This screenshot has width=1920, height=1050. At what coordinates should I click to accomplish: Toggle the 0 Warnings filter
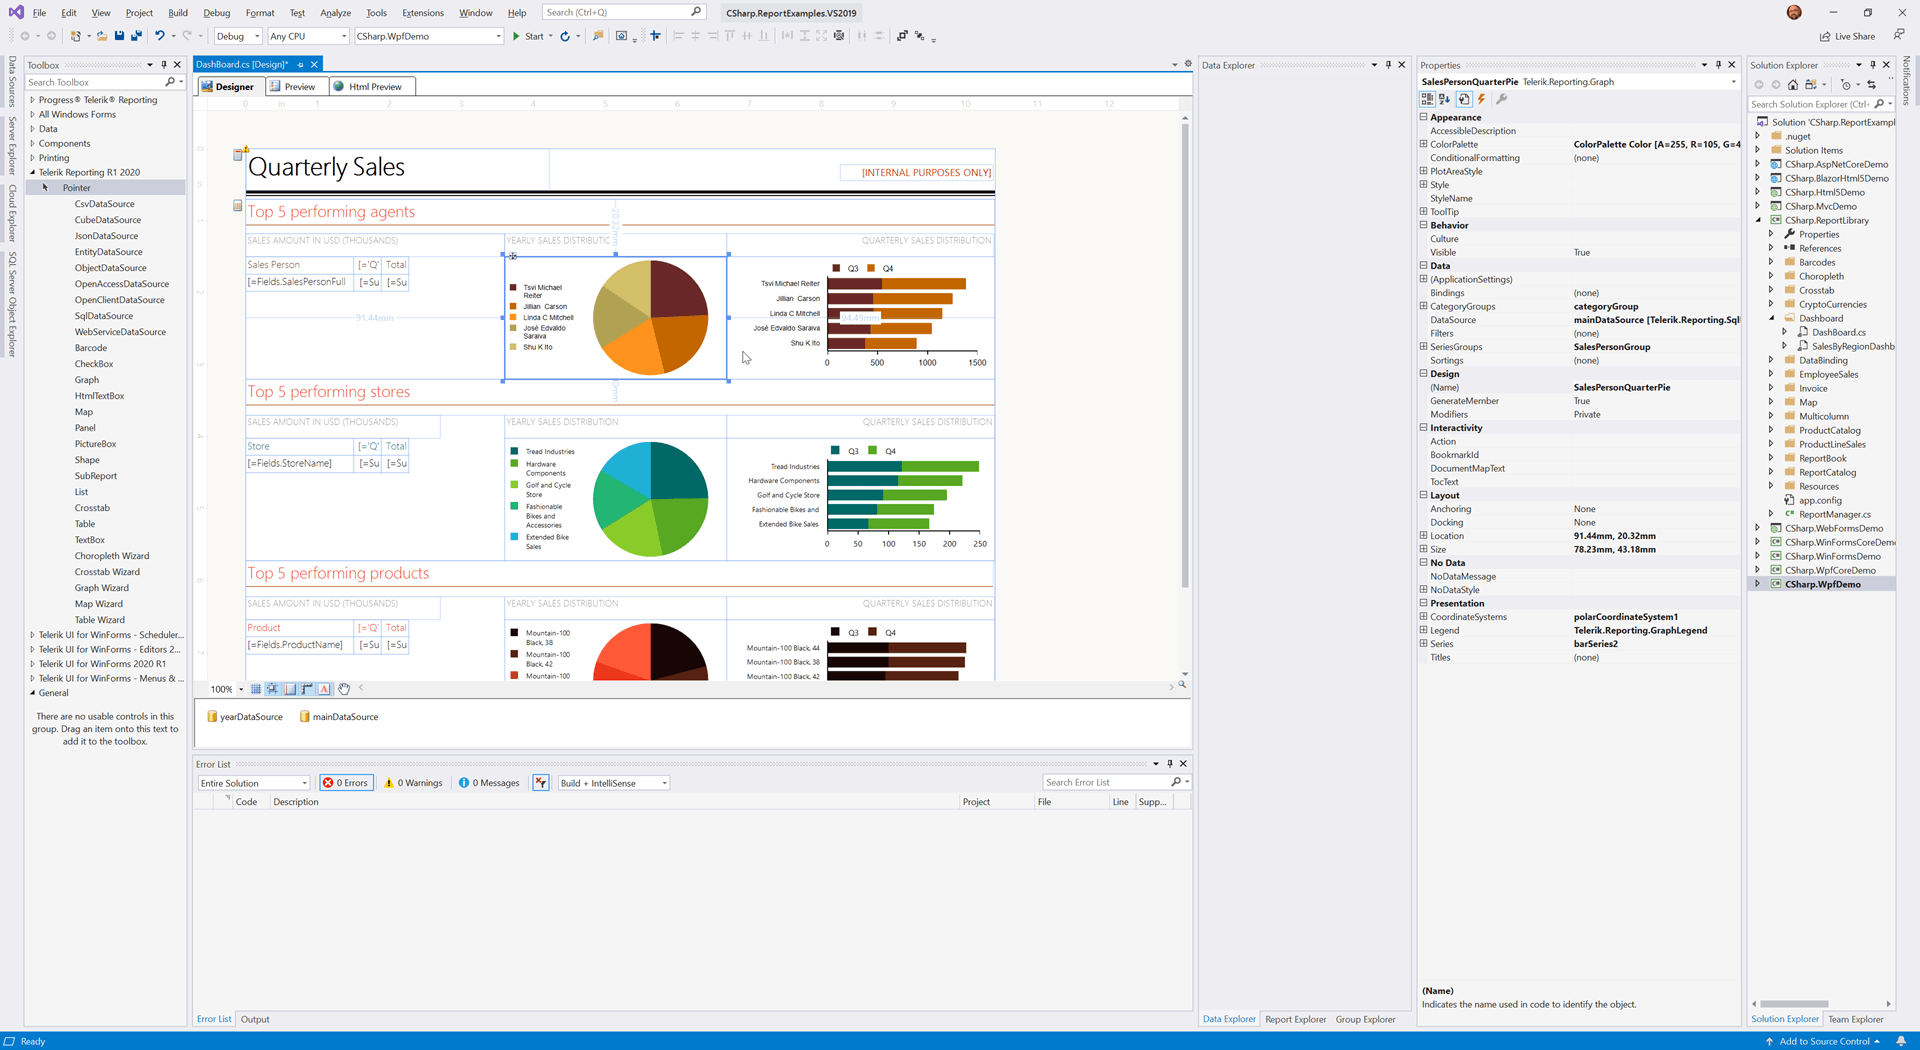coord(414,783)
